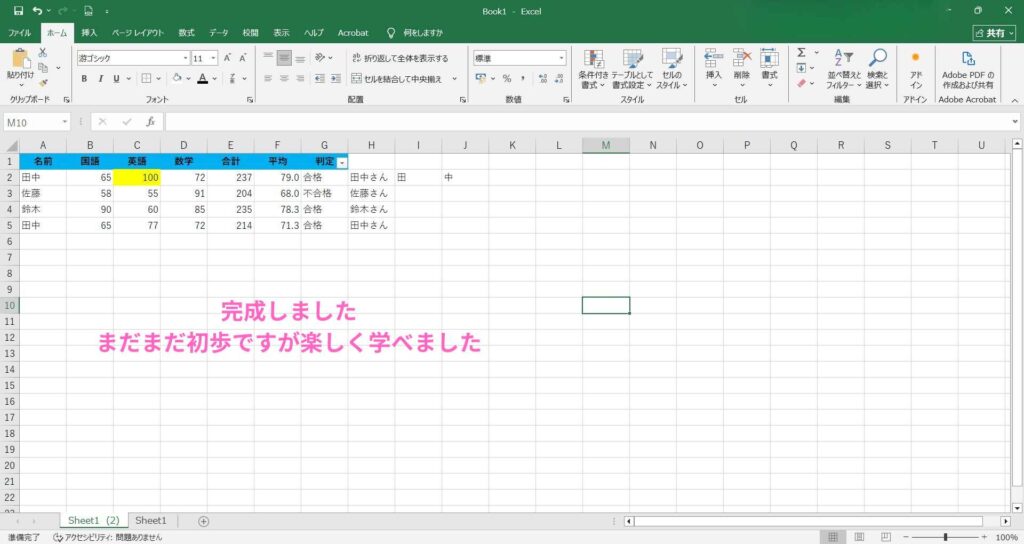Click the AutoSum sigma icon
The height and width of the screenshot is (544, 1024).
801,52
